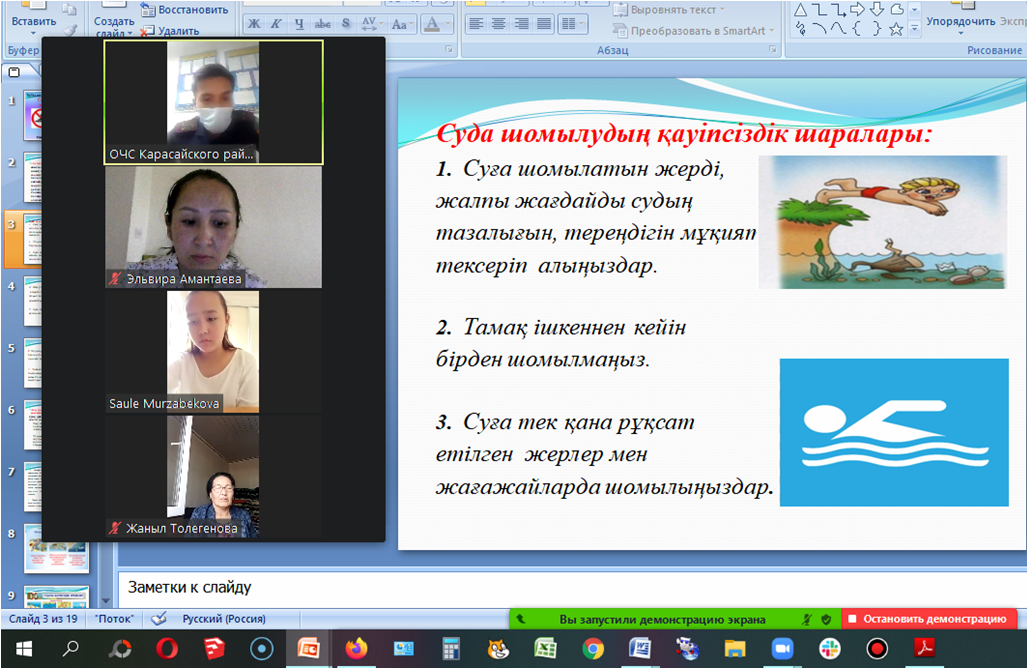Click Русский (Россия) language in status bar

click(224, 619)
